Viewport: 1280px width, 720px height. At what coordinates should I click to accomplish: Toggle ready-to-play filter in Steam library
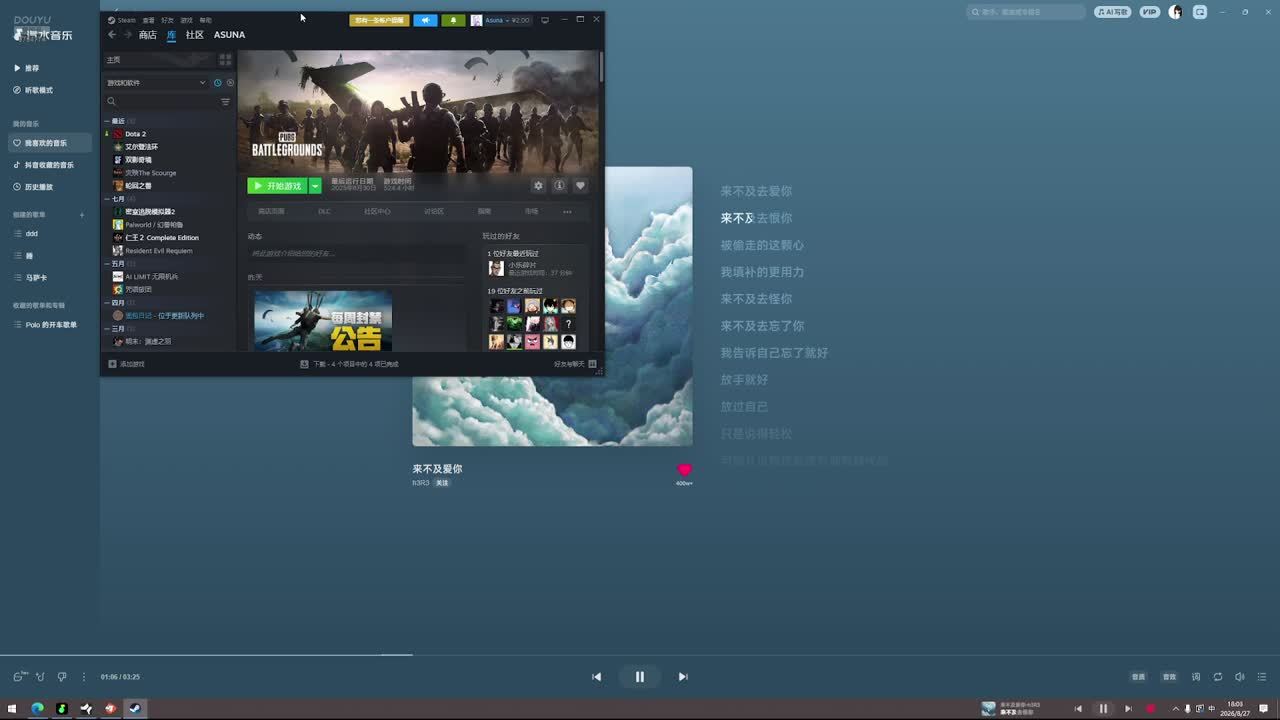230,83
